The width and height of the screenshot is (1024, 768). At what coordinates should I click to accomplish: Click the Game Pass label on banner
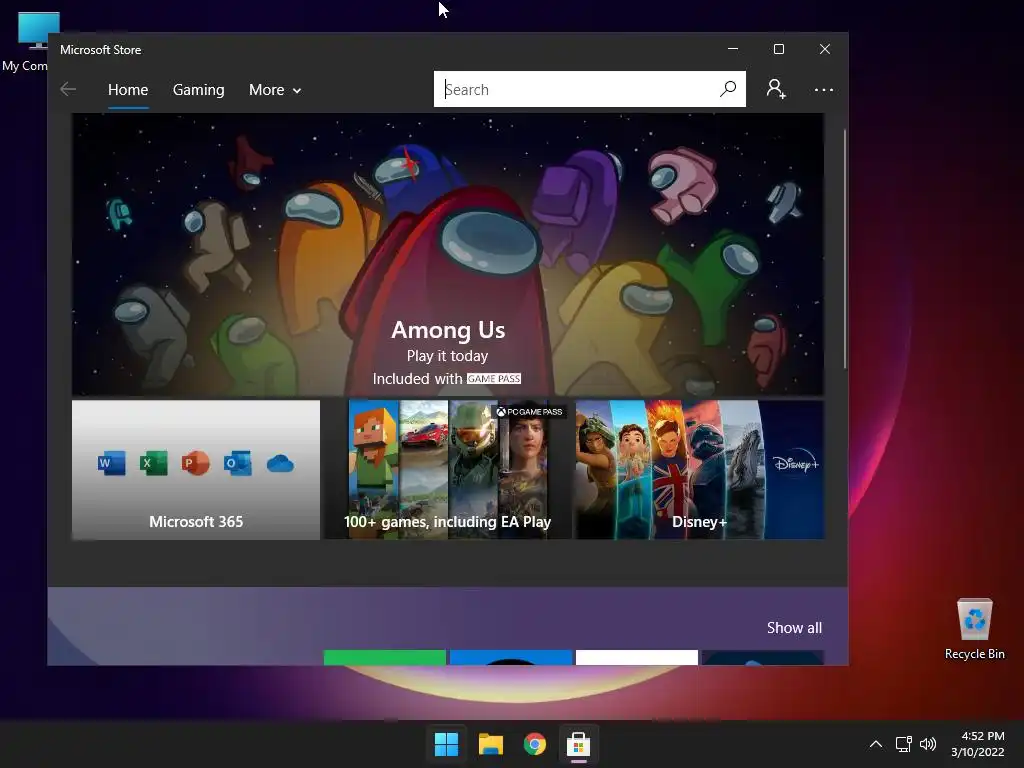494,379
